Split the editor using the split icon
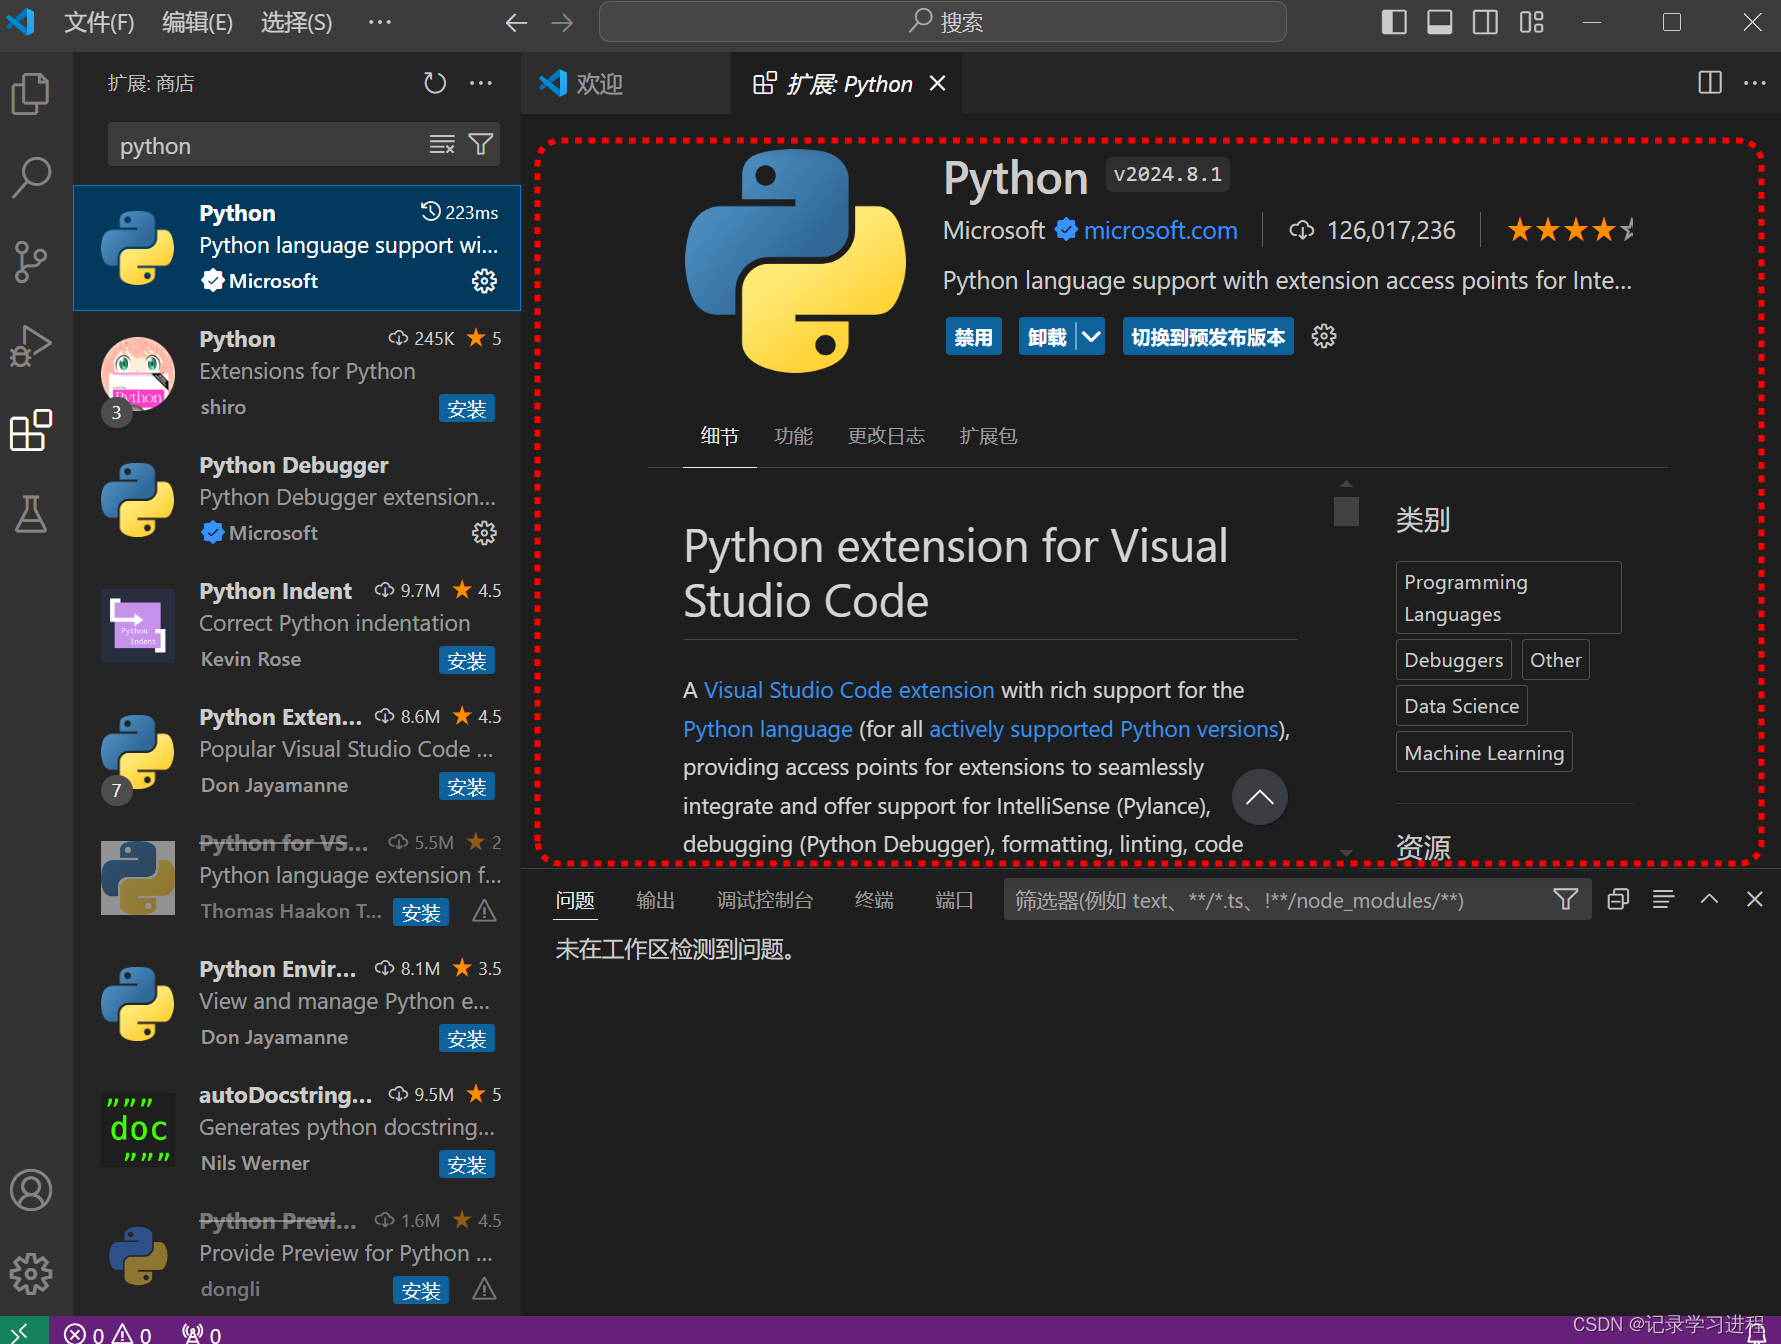 click(x=1709, y=83)
